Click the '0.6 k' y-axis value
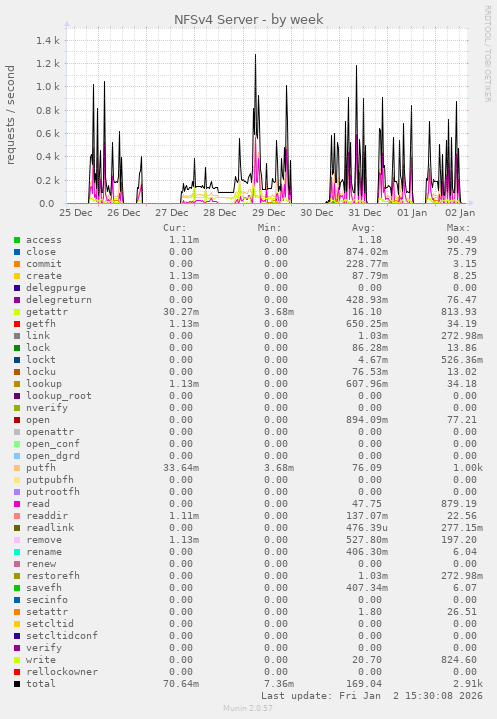The height and width of the screenshot is (719, 497). [x=48, y=133]
